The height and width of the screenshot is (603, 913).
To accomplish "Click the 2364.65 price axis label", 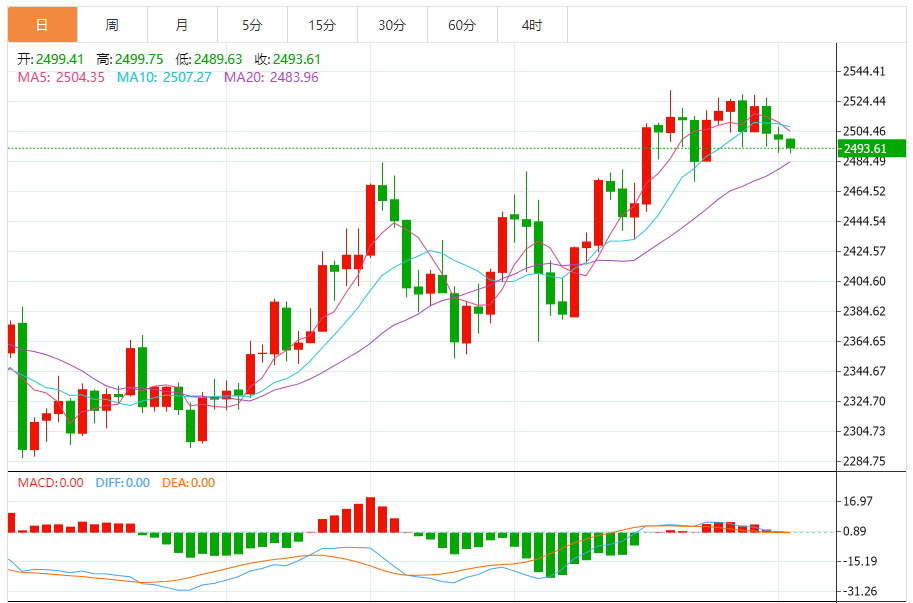I will pyautogui.click(x=864, y=341).
